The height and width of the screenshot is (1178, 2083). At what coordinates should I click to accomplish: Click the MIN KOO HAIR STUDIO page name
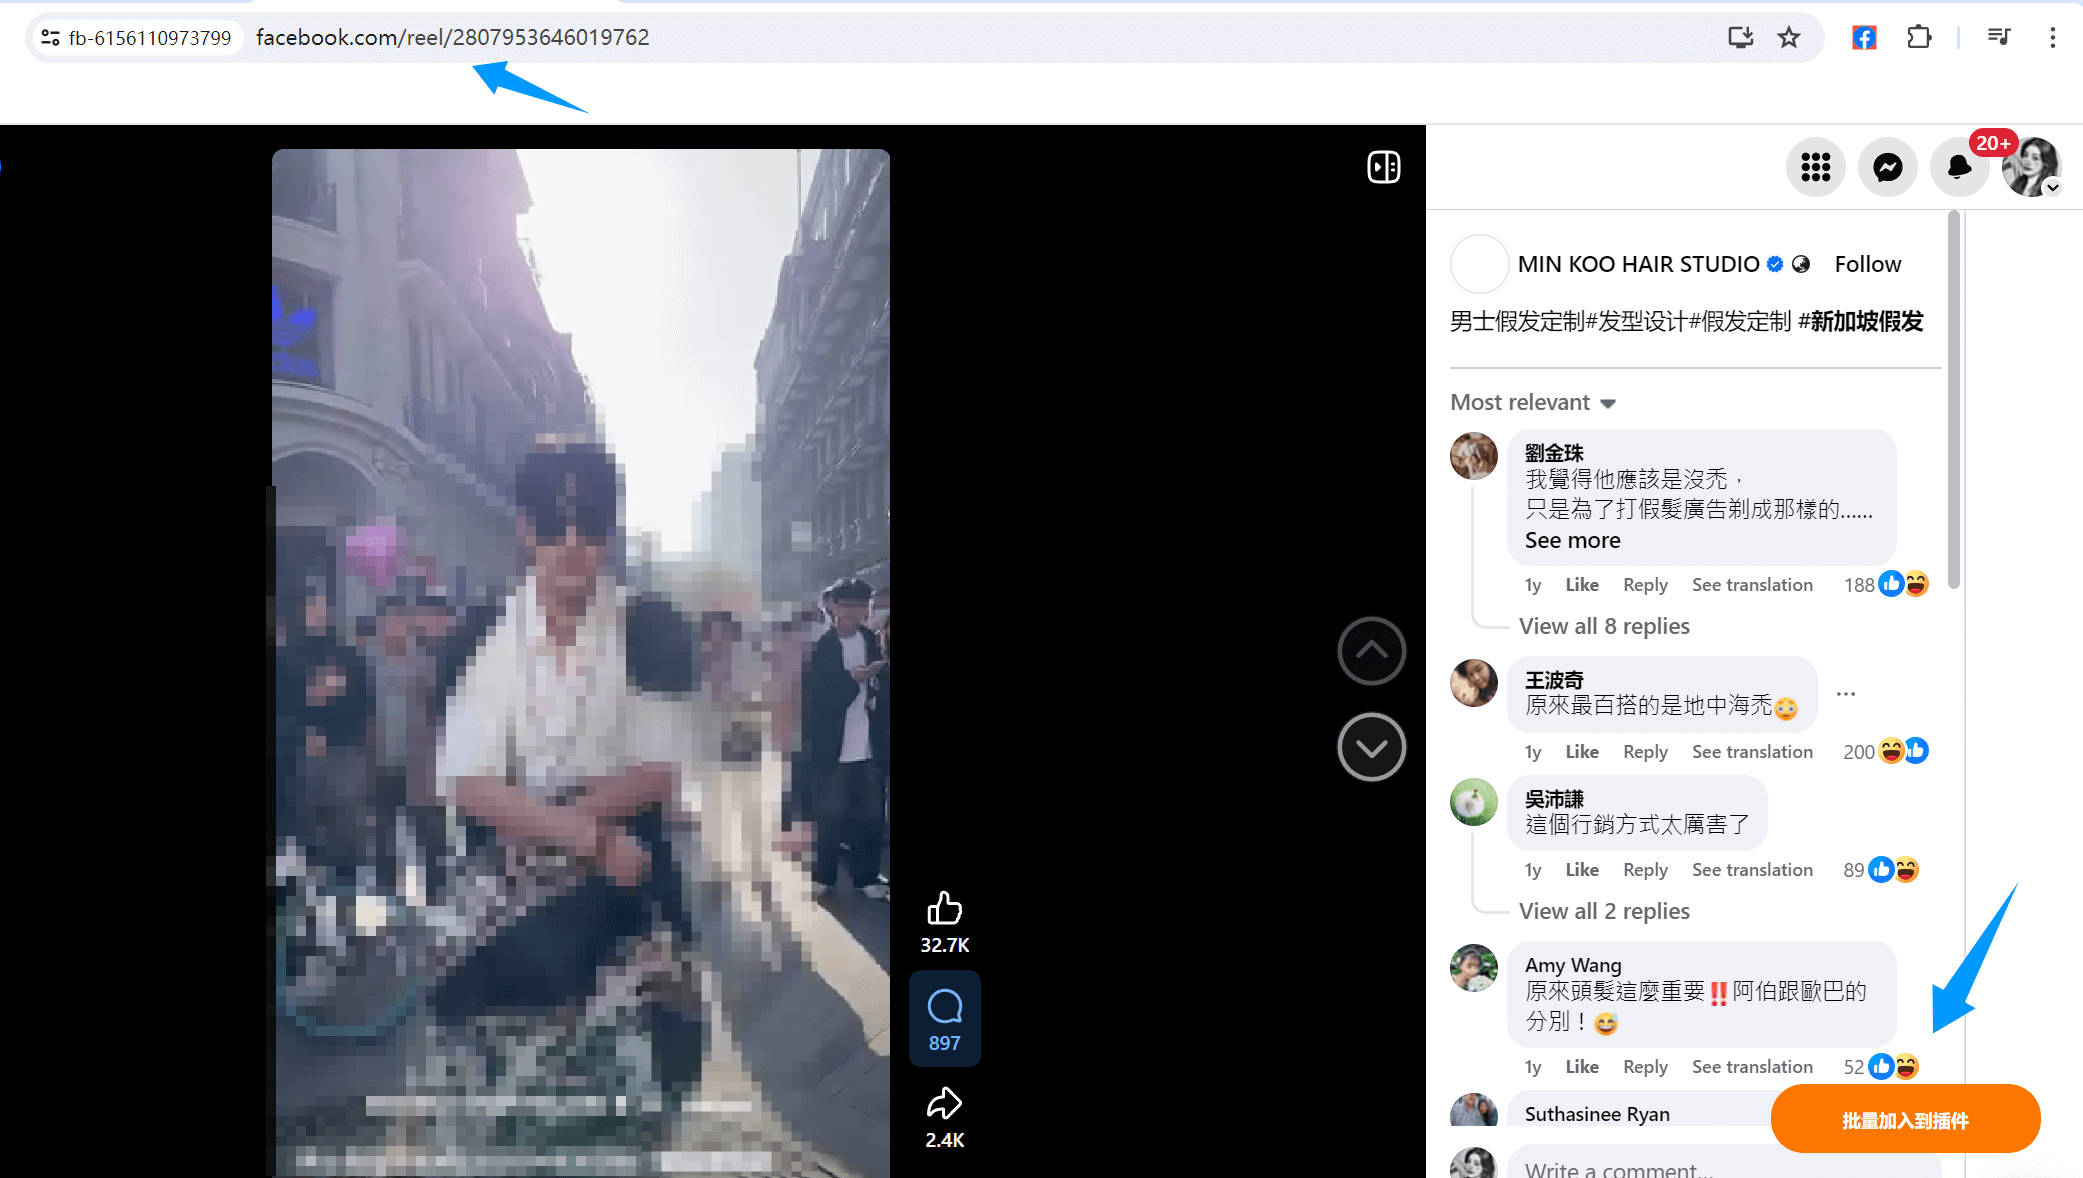tap(1638, 264)
